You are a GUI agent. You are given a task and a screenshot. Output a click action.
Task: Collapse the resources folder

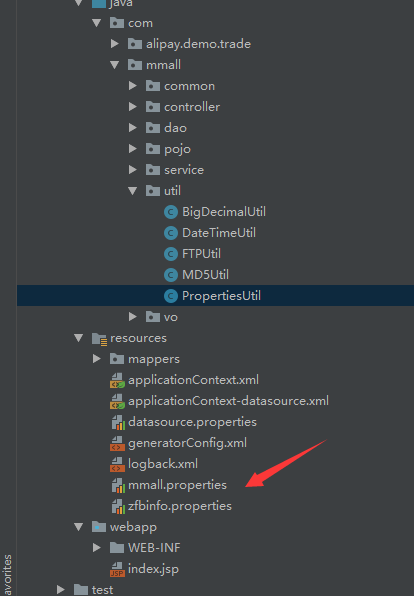pos(79,338)
